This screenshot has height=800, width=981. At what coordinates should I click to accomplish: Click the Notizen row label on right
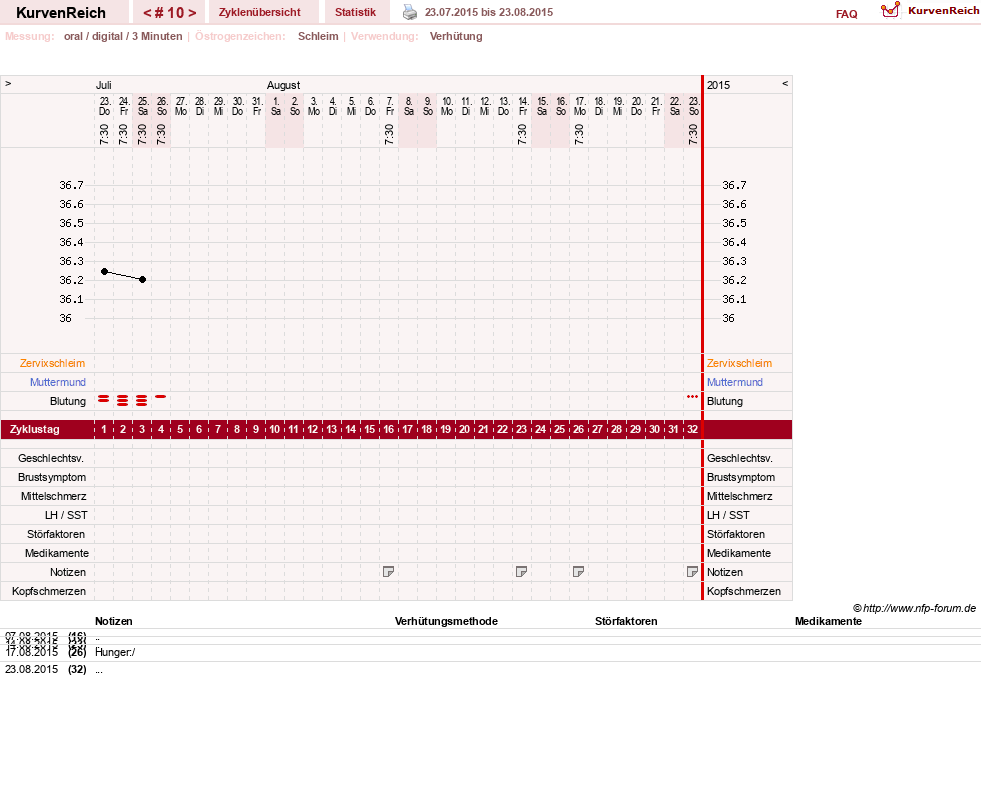click(x=724, y=572)
